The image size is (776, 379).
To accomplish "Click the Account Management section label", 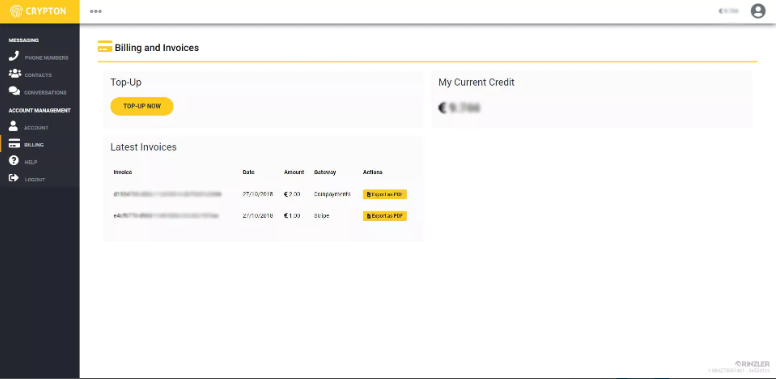I will (x=40, y=110).
